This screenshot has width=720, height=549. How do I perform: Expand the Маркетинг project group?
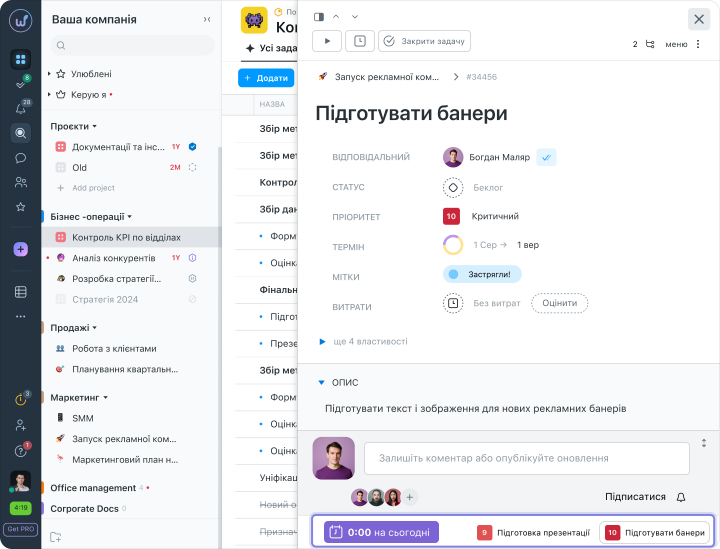pos(104,397)
